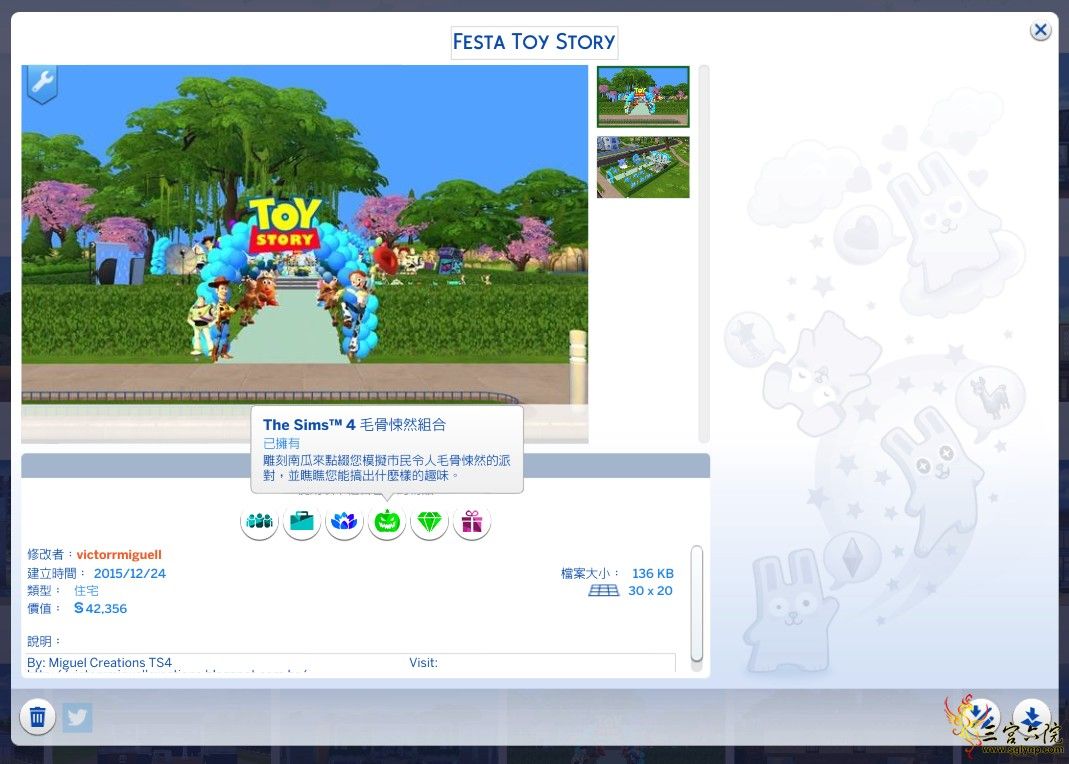Save lot to library with download button
1069x764 pixels.
[1032, 717]
